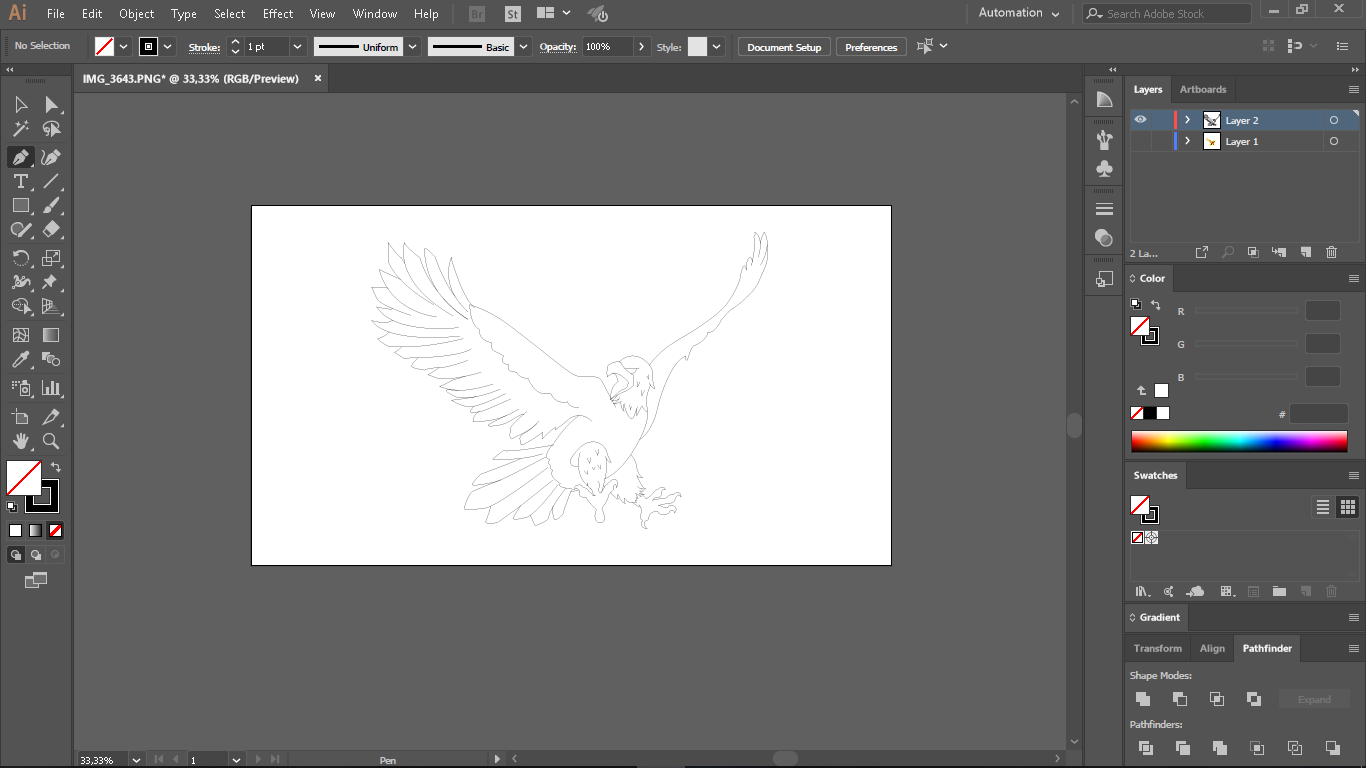Click Minus Front shape mode icon
This screenshot has width=1366, height=768.
pyautogui.click(x=1180, y=699)
